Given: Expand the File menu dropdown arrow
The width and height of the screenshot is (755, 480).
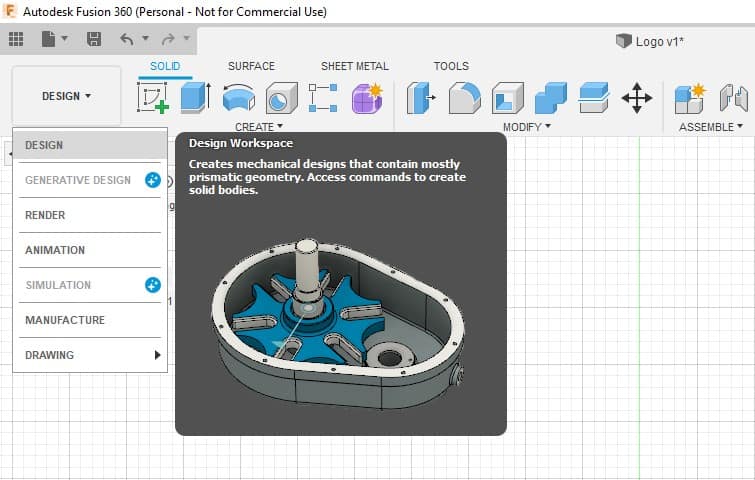Looking at the screenshot, I should [x=65, y=38].
